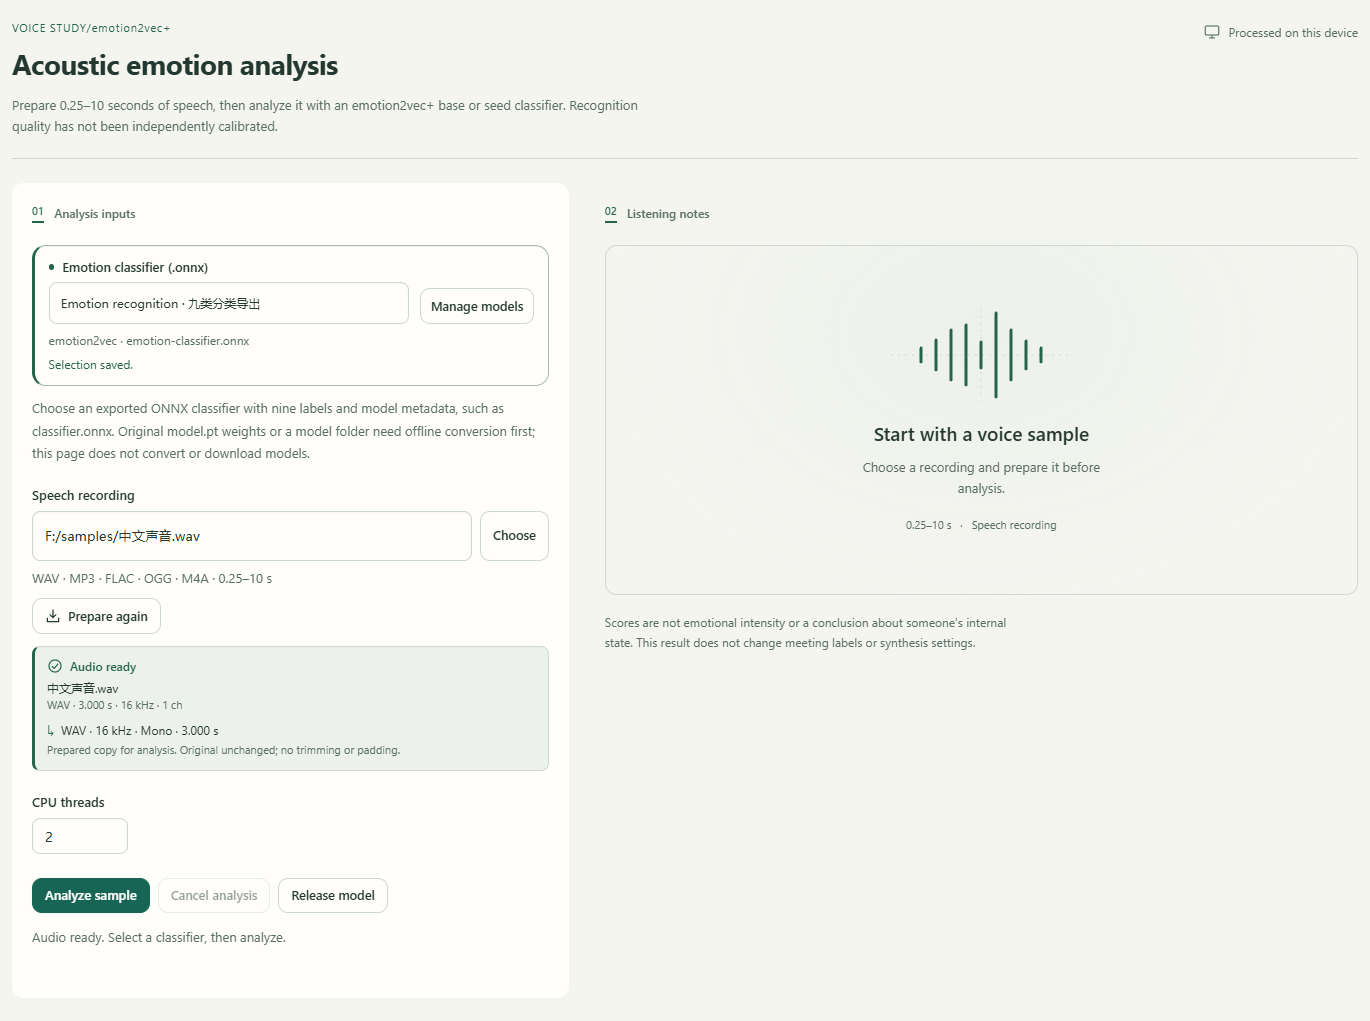Click the Processed on this device text

click(x=1293, y=33)
